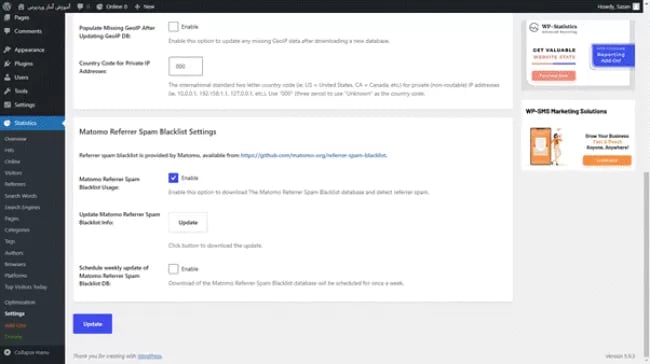Click the red button in WP-Statistics ad
Image resolution: width=650 pixels, height=364 pixels.
554,76
